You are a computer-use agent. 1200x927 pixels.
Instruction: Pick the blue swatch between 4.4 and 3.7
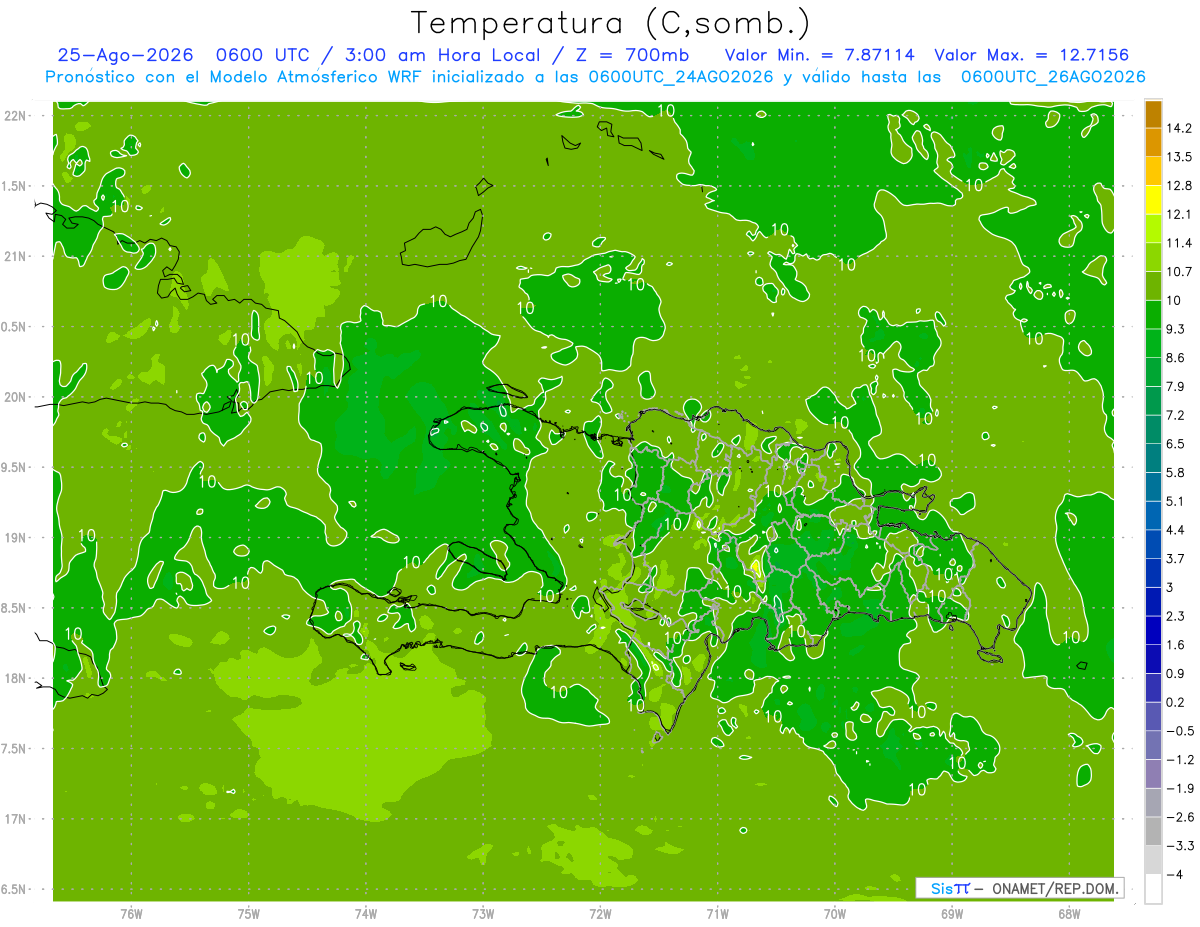(1153, 544)
